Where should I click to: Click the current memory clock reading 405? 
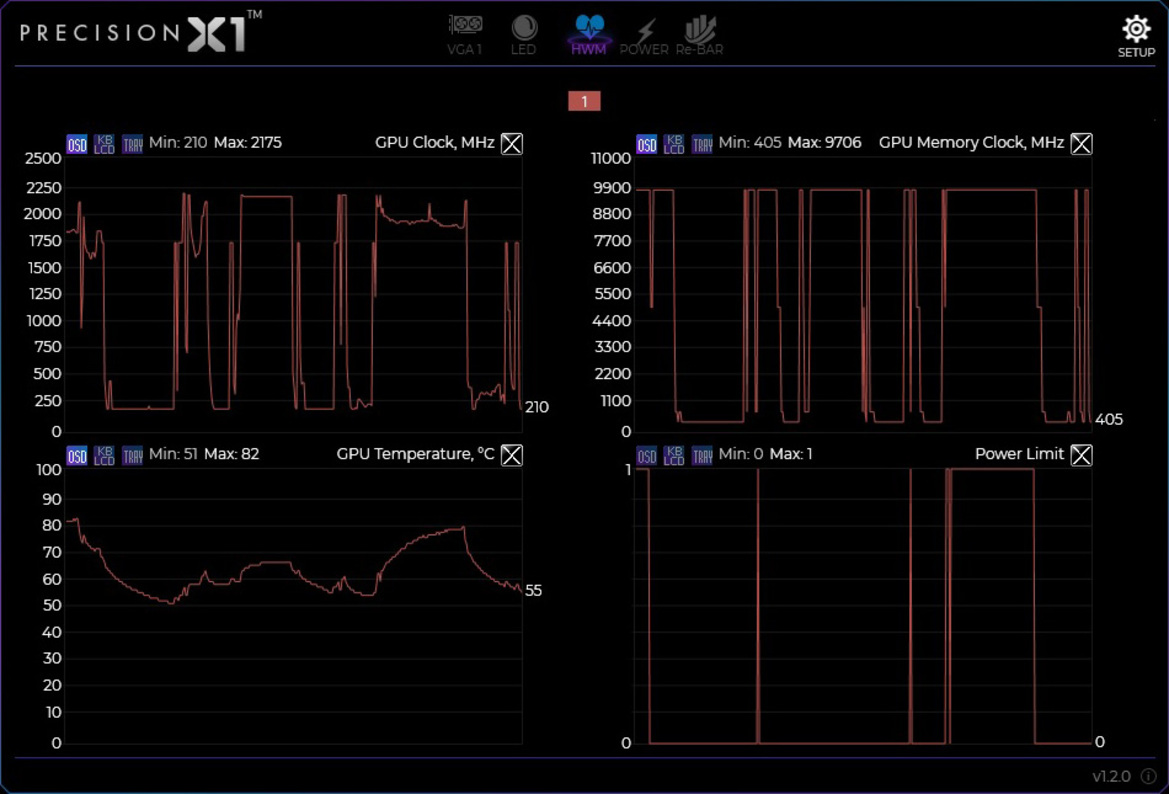point(1109,420)
